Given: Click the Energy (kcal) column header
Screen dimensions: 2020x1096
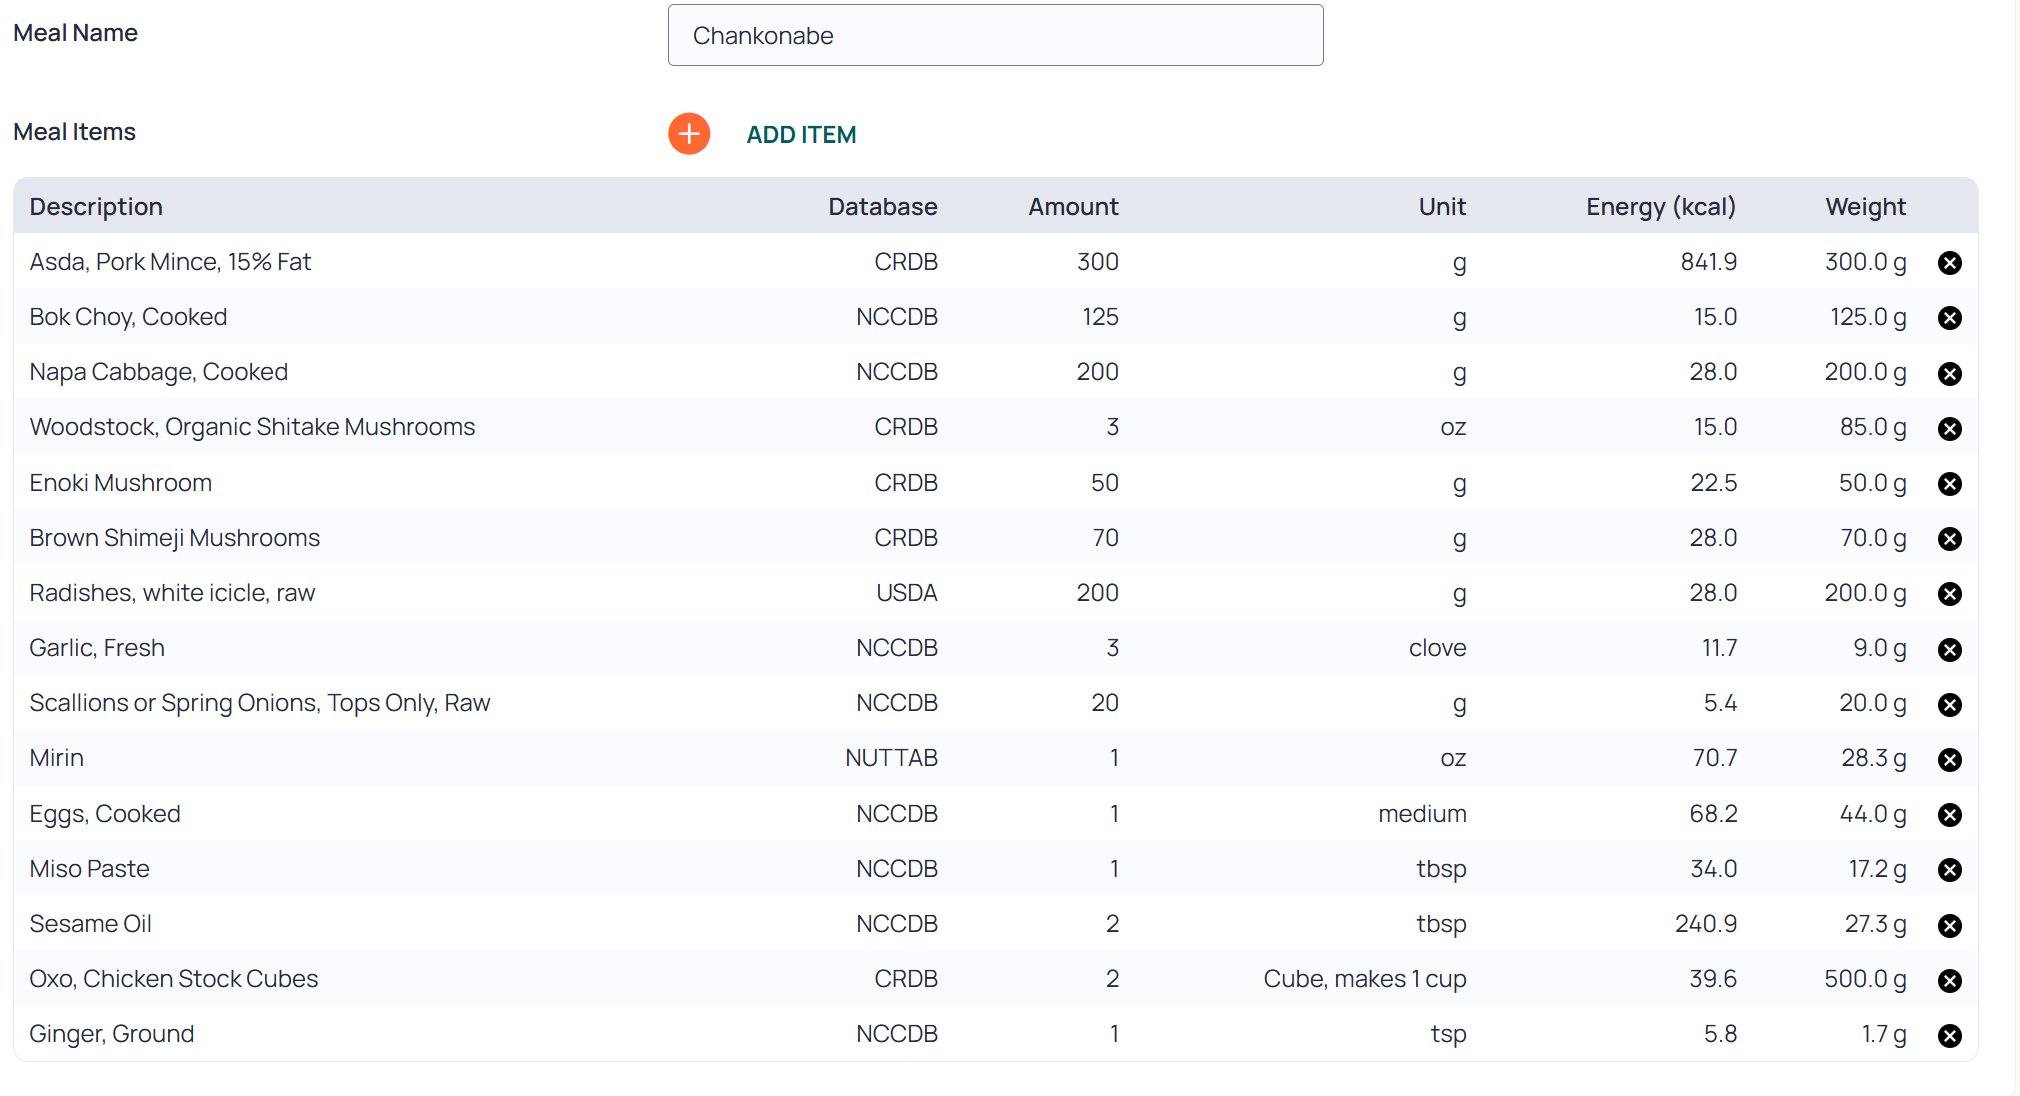Looking at the screenshot, I should (1660, 207).
